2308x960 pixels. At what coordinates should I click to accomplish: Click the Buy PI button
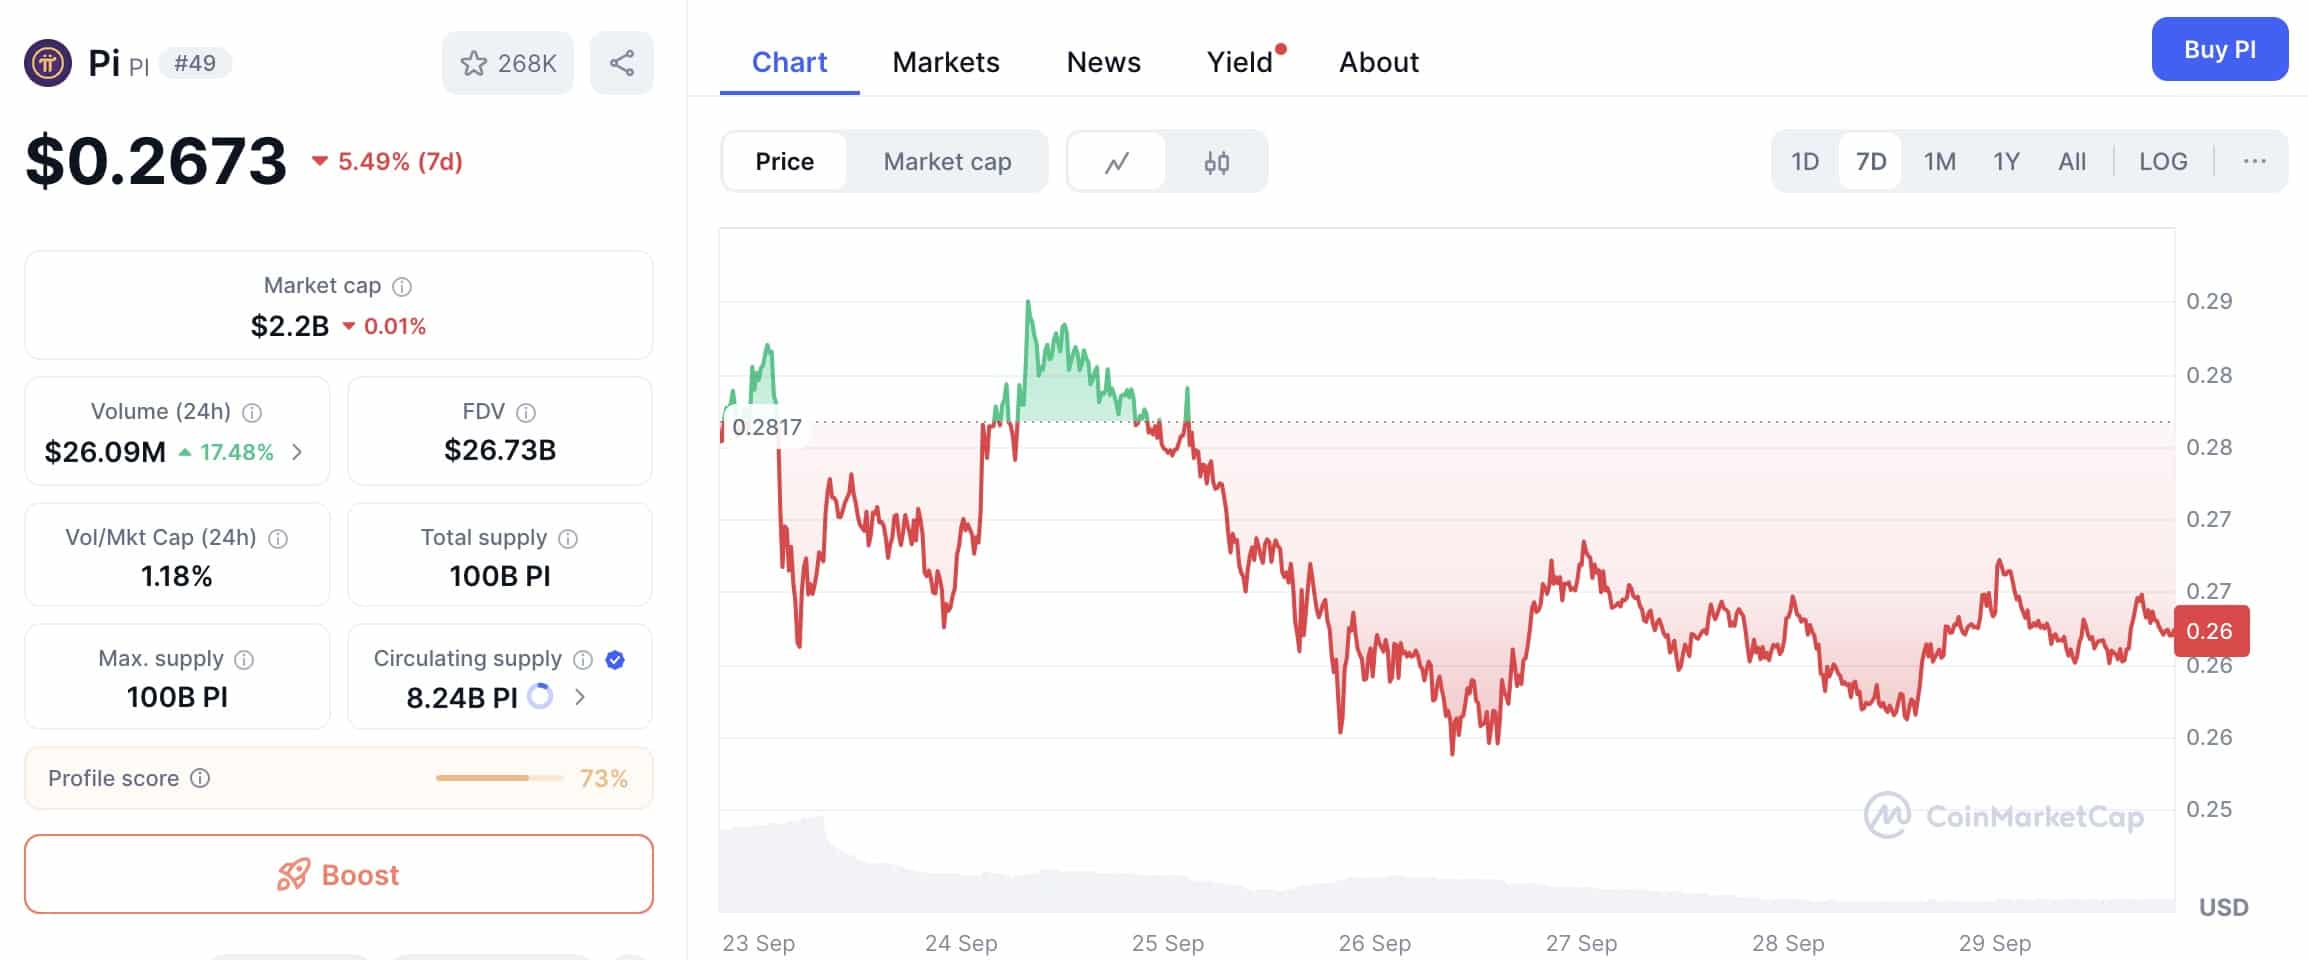pos(2219,49)
